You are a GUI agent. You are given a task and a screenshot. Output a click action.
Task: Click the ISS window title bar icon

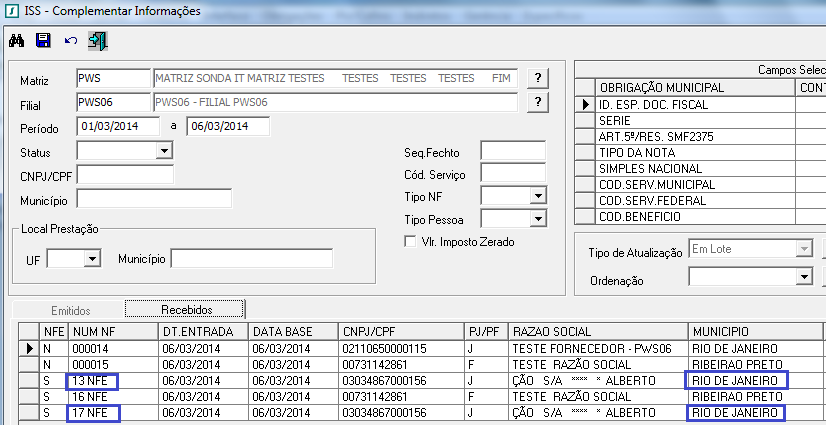11,11
